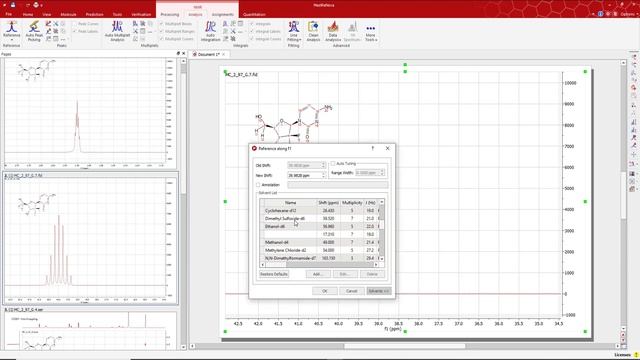Switch to the Home ribbon tab
640x360 pixels.
click(x=28, y=14)
